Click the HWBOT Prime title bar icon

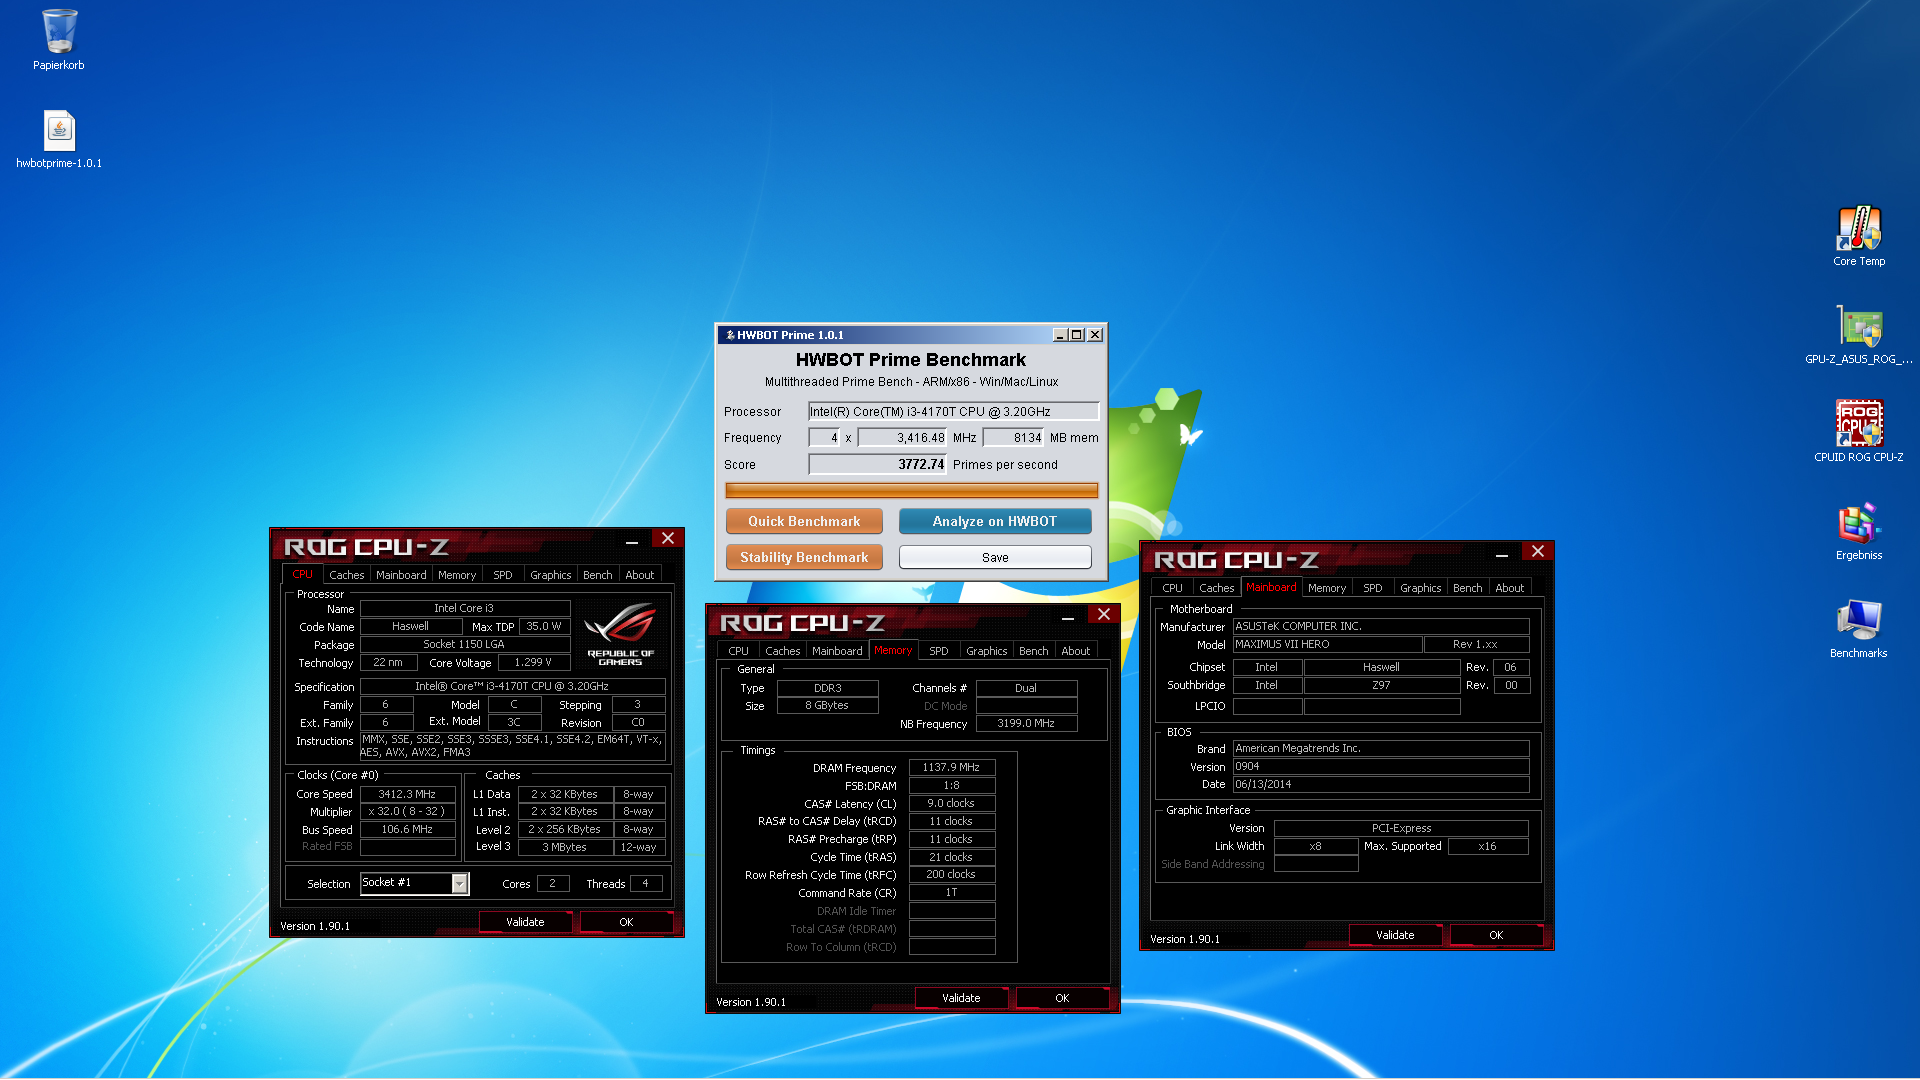[x=730, y=335]
